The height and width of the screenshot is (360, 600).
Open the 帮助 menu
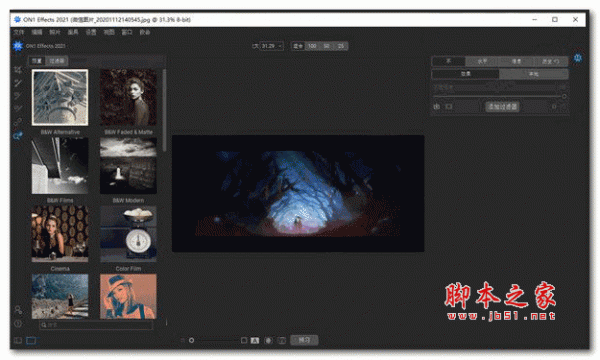pos(145,32)
